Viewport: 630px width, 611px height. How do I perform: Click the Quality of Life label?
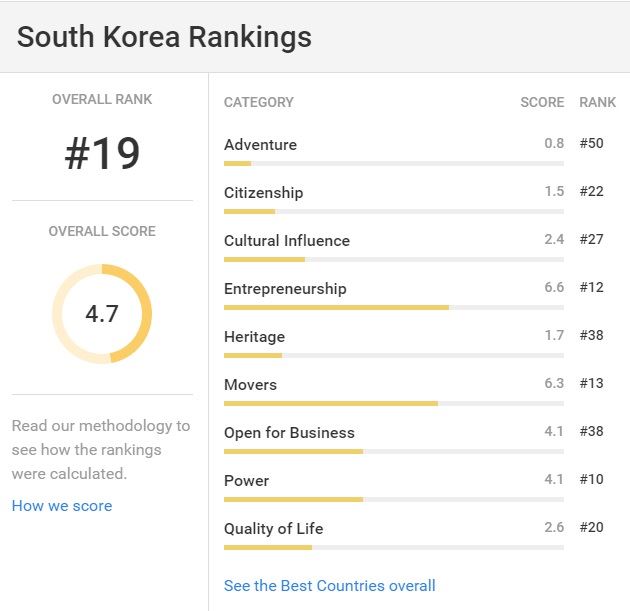(x=273, y=529)
